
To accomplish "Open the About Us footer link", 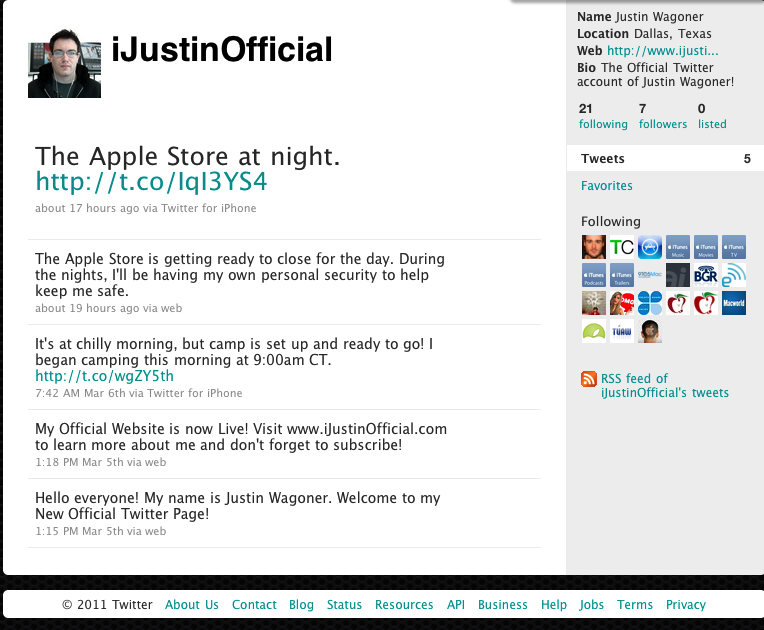I will (191, 605).
